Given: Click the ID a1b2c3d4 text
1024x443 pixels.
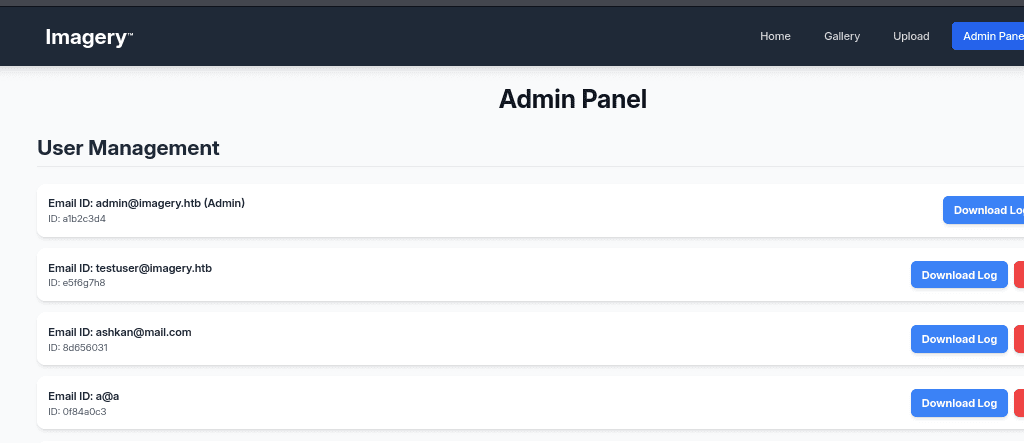Looking at the screenshot, I should tap(77, 218).
